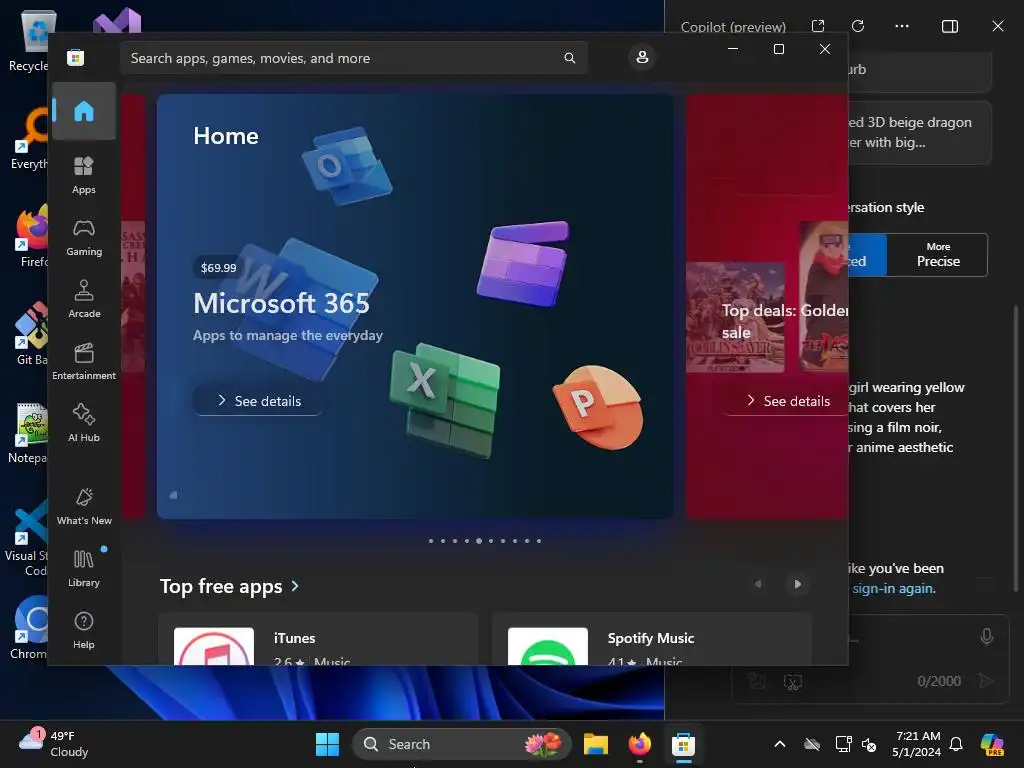Viewport: 1024px width, 768px height.
Task: Open notification bell in taskbar
Action: 956,744
